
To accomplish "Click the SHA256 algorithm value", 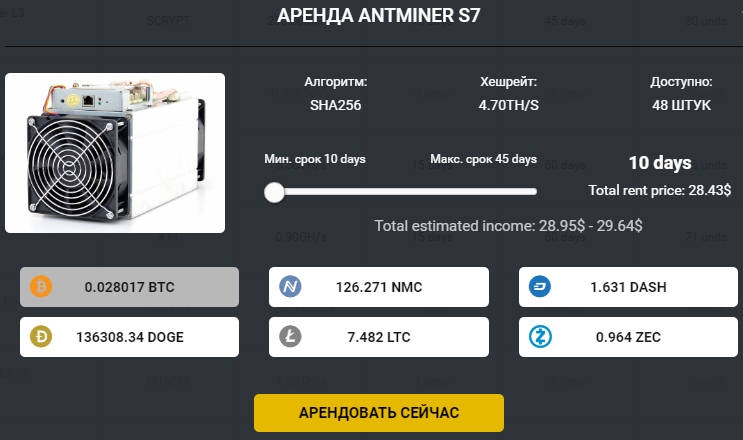I will coord(335,104).
